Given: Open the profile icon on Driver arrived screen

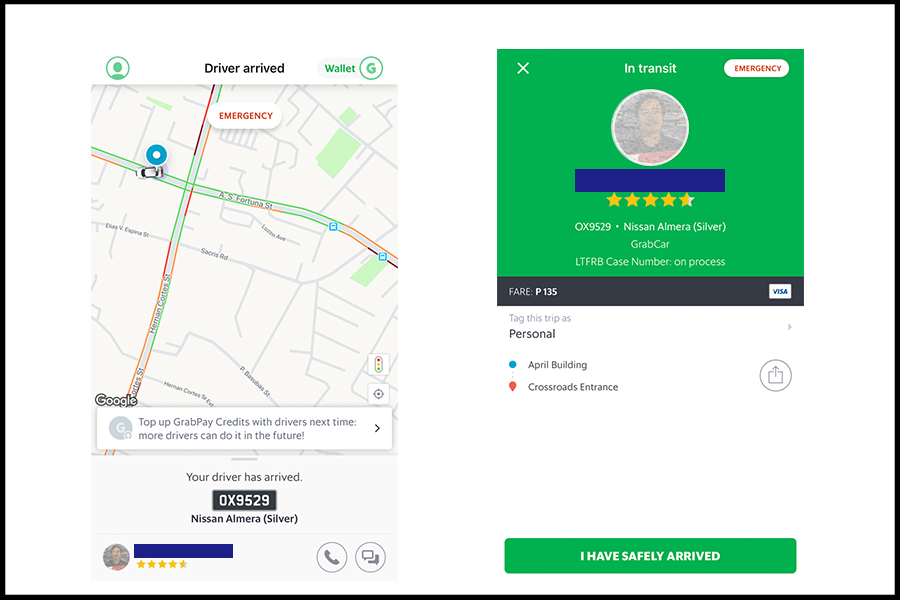Looking at the screenshot, I should (118, 68).
